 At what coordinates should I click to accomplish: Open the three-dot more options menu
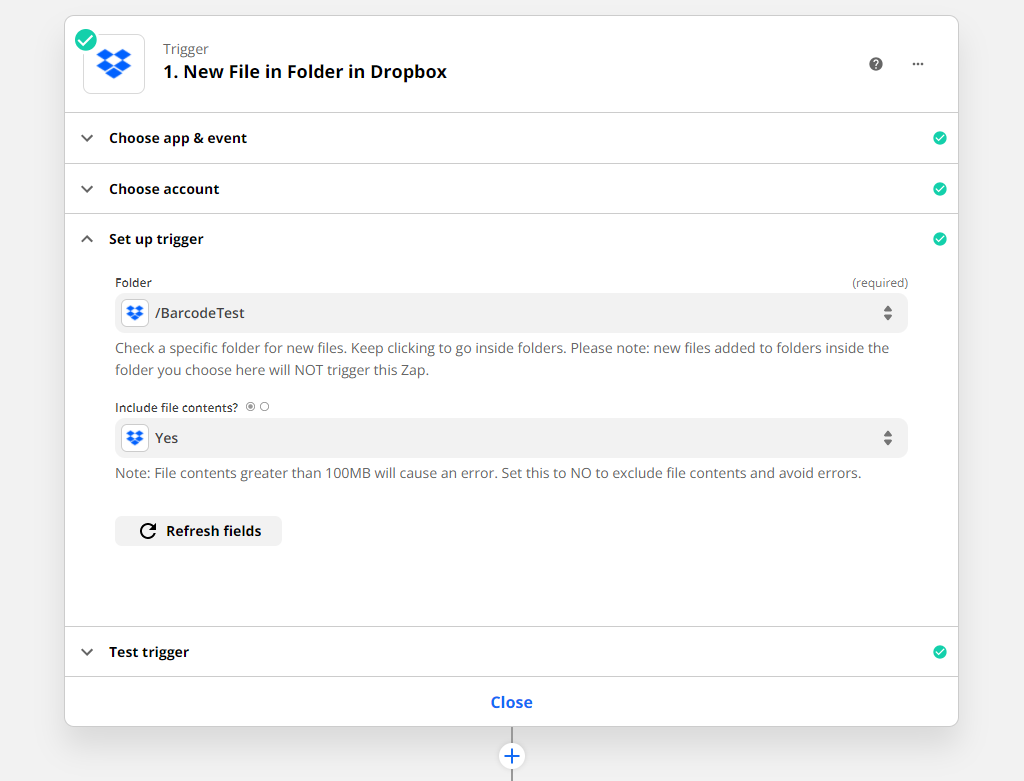[918, 64]
